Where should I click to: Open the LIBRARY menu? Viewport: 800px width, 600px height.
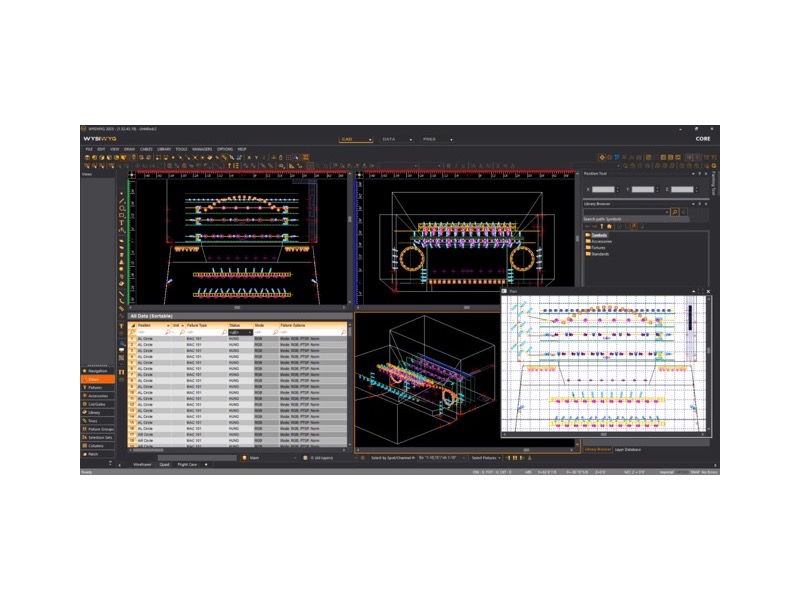[163, 149]
